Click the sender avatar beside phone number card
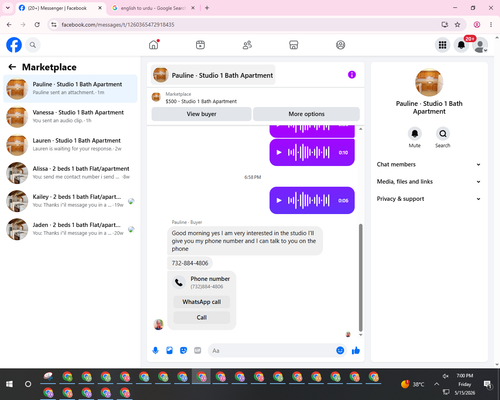Viewport: 500px width, 400px height. click(x=158, y=324)
